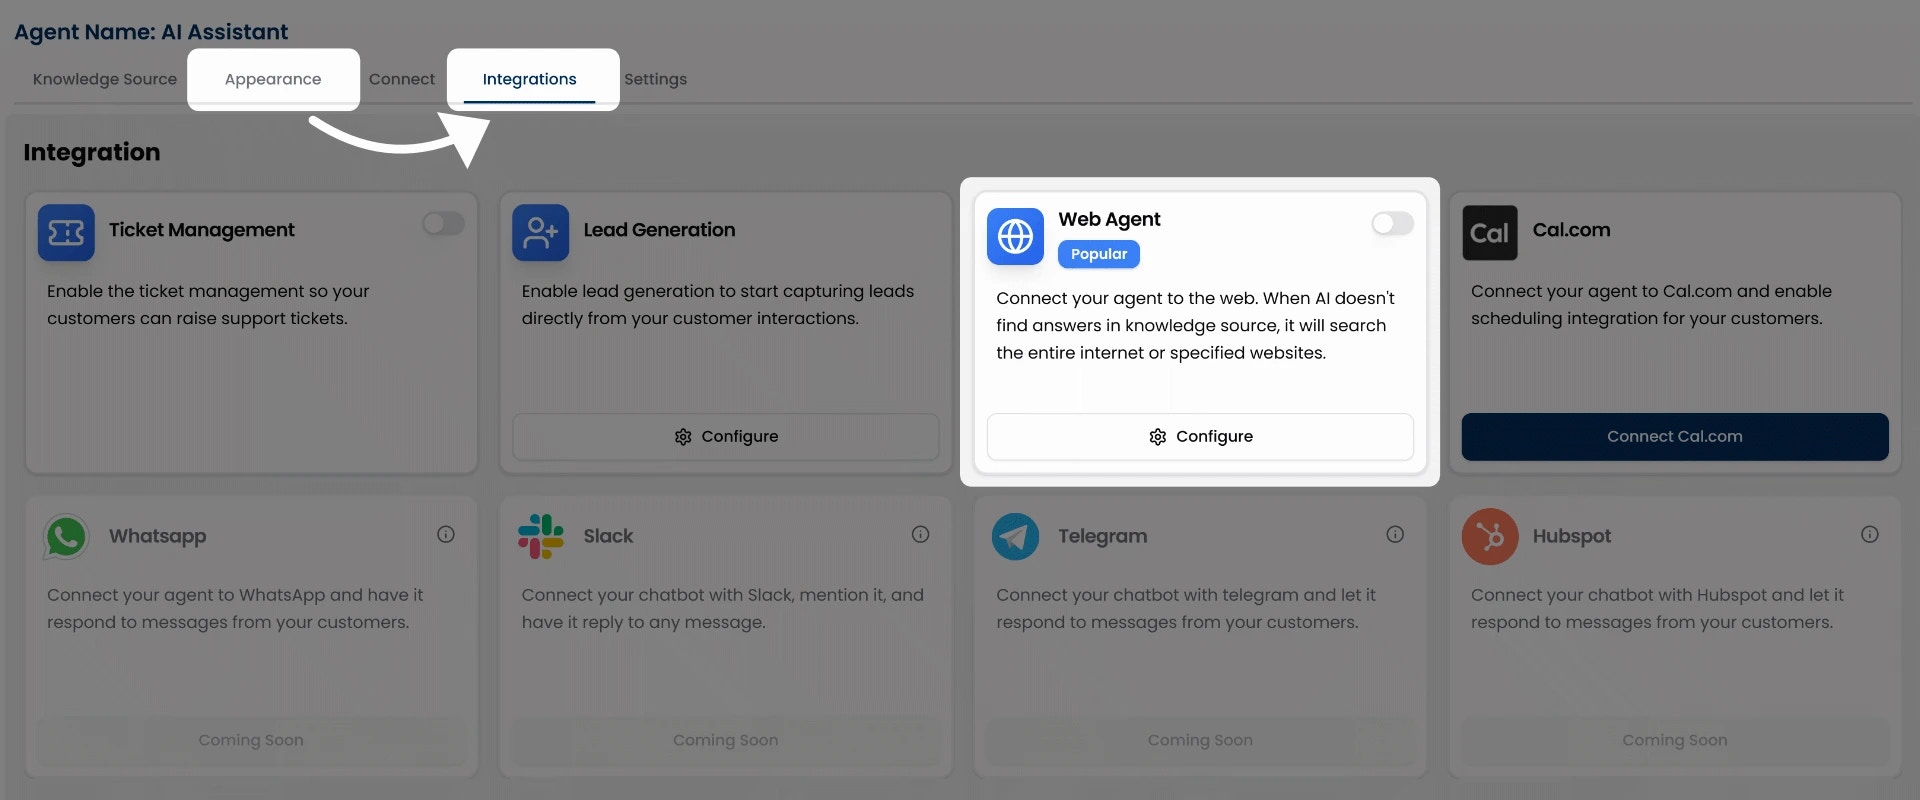
Task: Click the 'Integration' section heading
Action: (x=92, y=152)
